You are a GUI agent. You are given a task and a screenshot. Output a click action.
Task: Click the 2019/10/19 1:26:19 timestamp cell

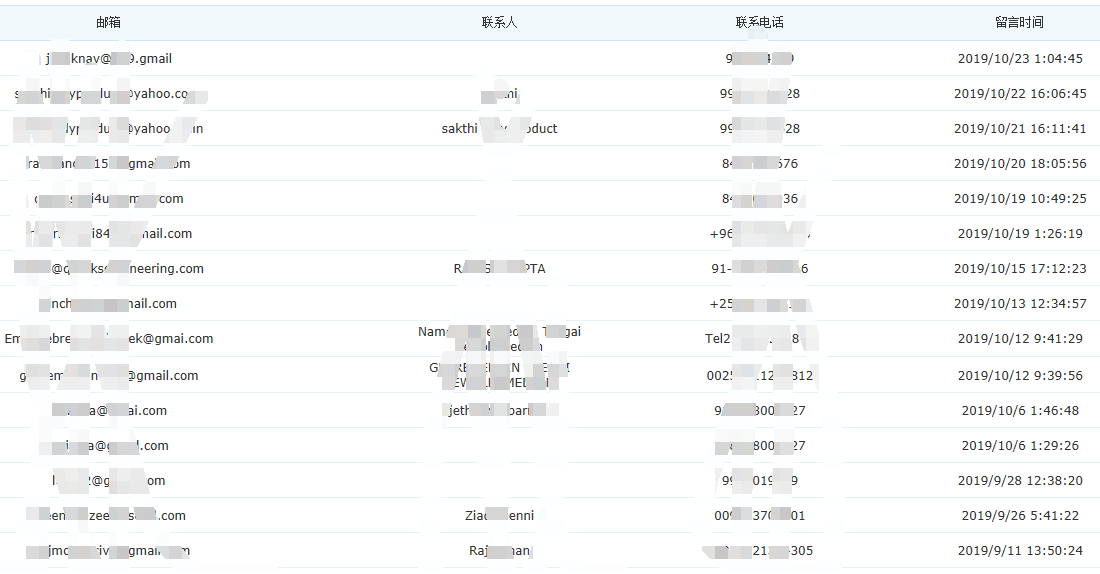coord(1019,234)
